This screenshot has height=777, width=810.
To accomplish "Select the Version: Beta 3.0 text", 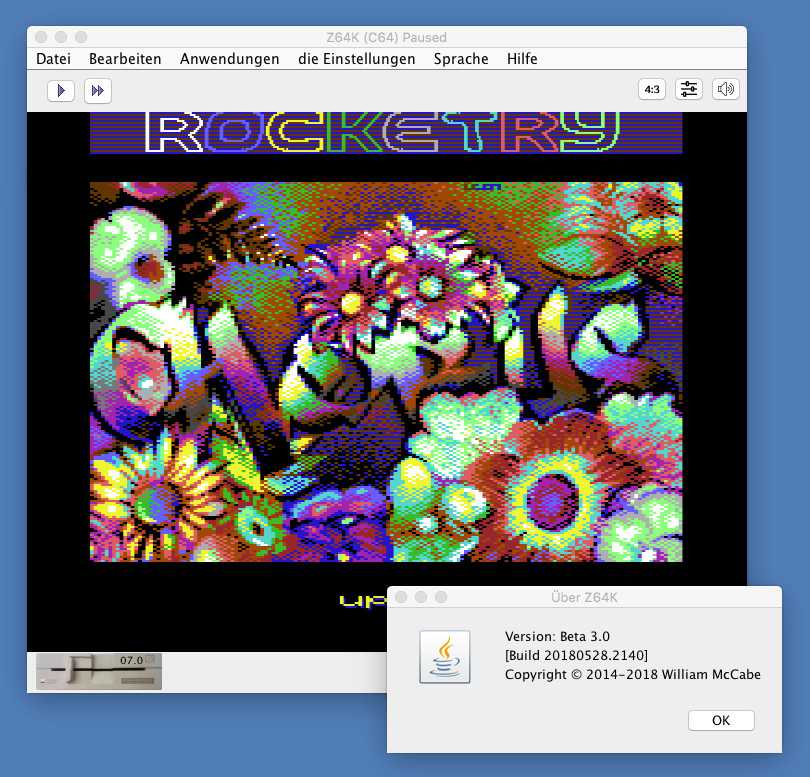I will [x=557, y=636].
